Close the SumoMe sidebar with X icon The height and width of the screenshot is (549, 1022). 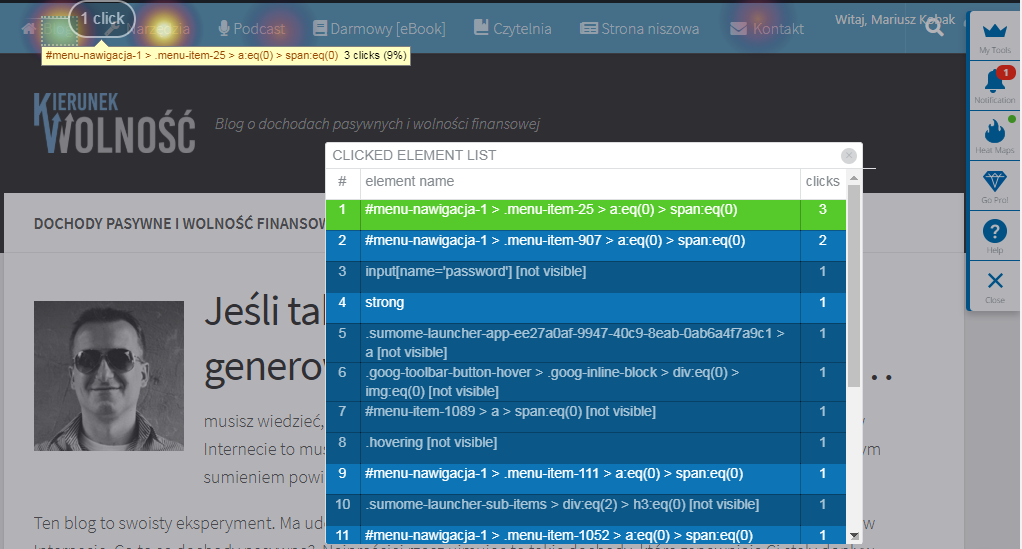click(994, 285)
